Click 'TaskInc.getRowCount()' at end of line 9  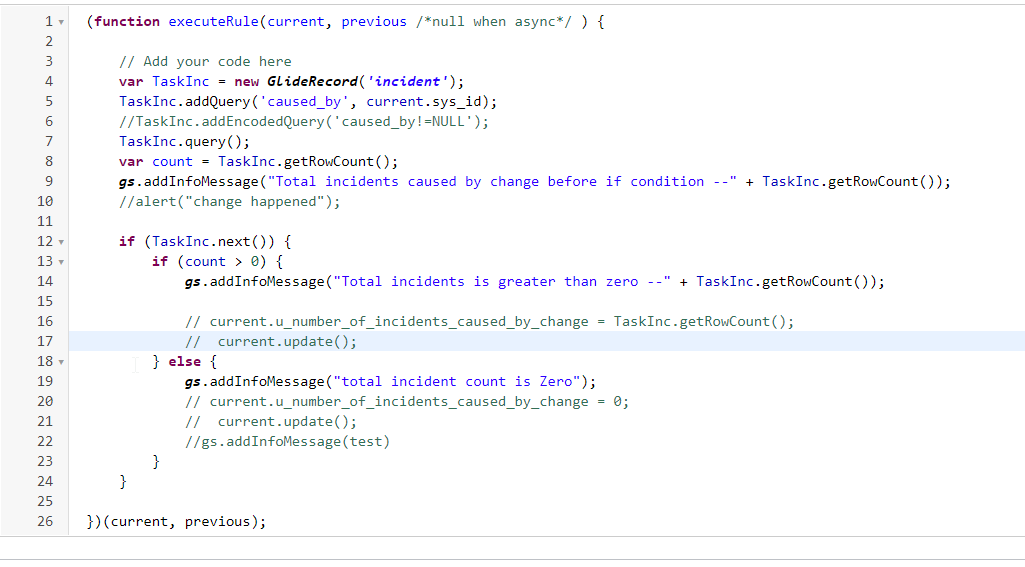(x=848, y=182)
